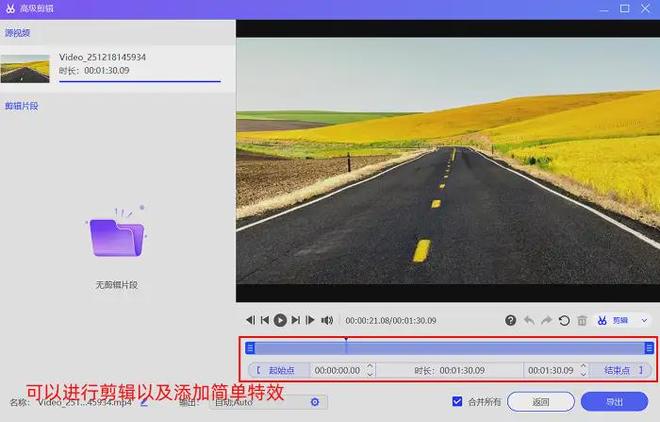Delete clip using trash icon
Screen dimensions: 660x422
(582, 320)
